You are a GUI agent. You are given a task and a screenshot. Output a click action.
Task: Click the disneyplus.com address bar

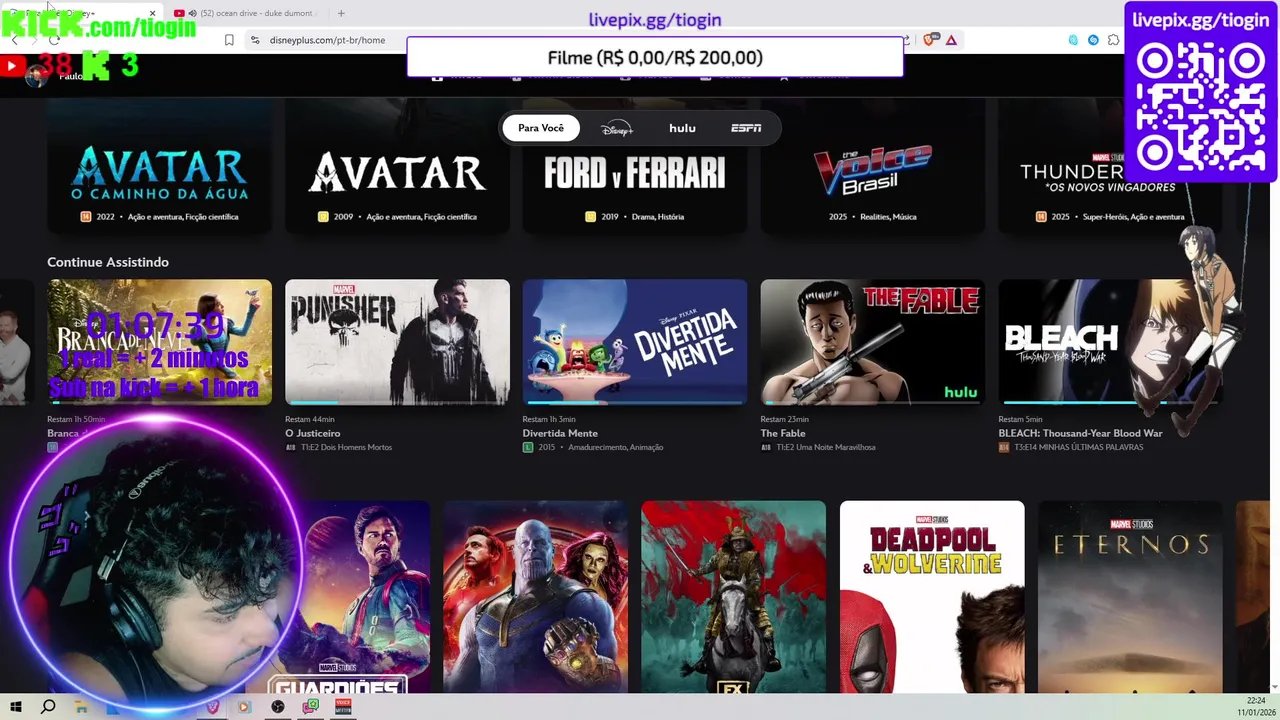pos(327,40)
